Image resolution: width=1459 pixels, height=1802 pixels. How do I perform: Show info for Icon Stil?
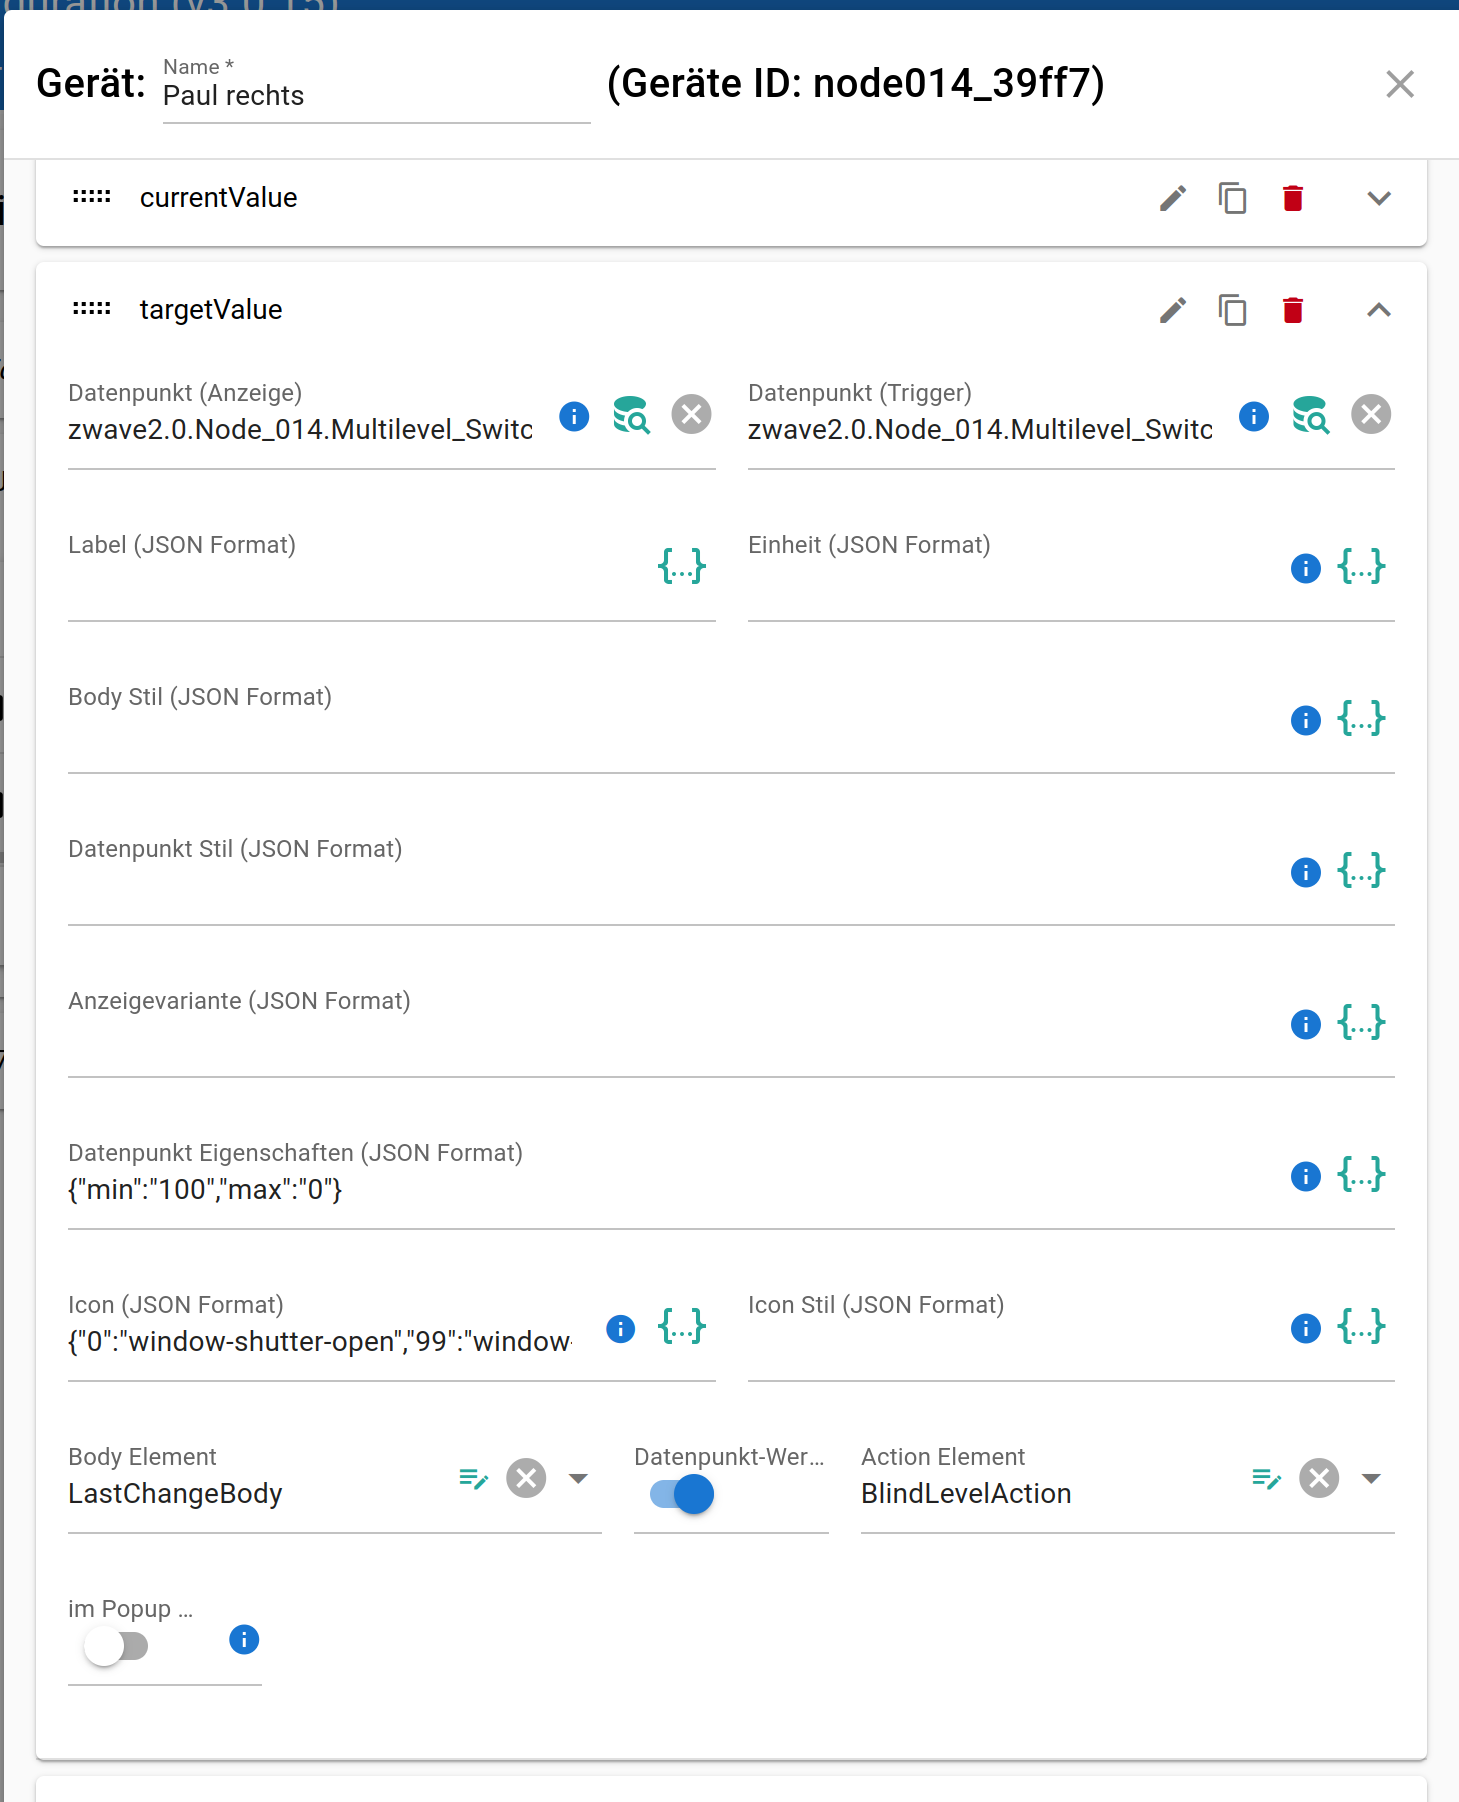pos(1306,1328)
